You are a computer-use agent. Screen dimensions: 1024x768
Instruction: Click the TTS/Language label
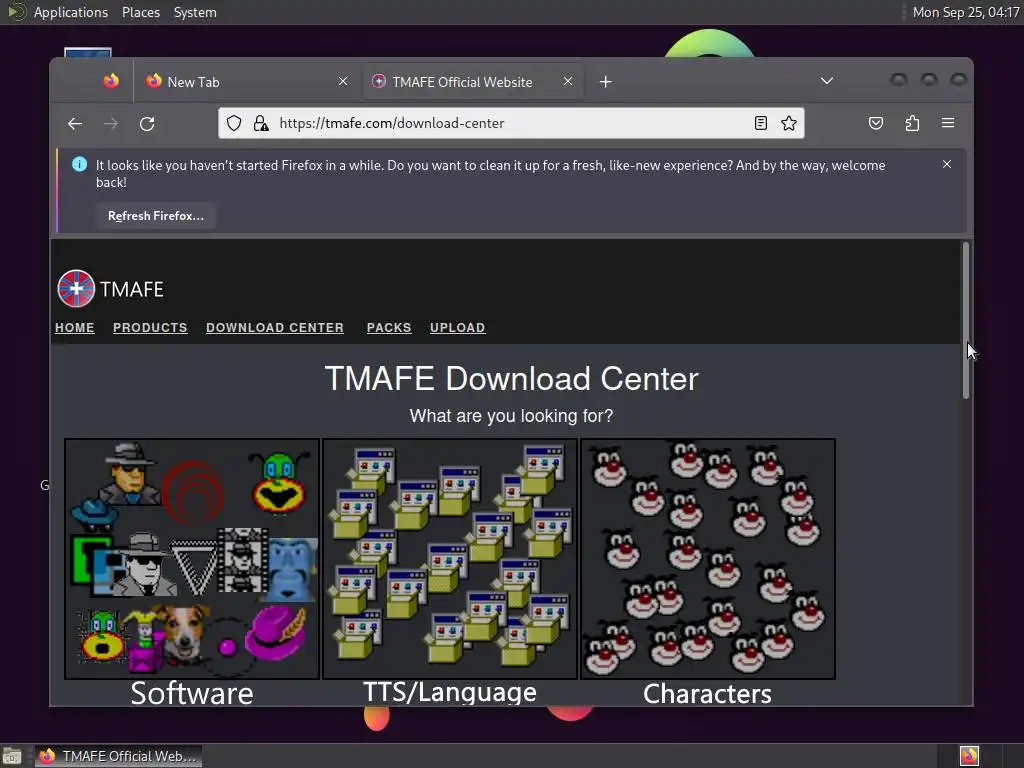[450, 692]
